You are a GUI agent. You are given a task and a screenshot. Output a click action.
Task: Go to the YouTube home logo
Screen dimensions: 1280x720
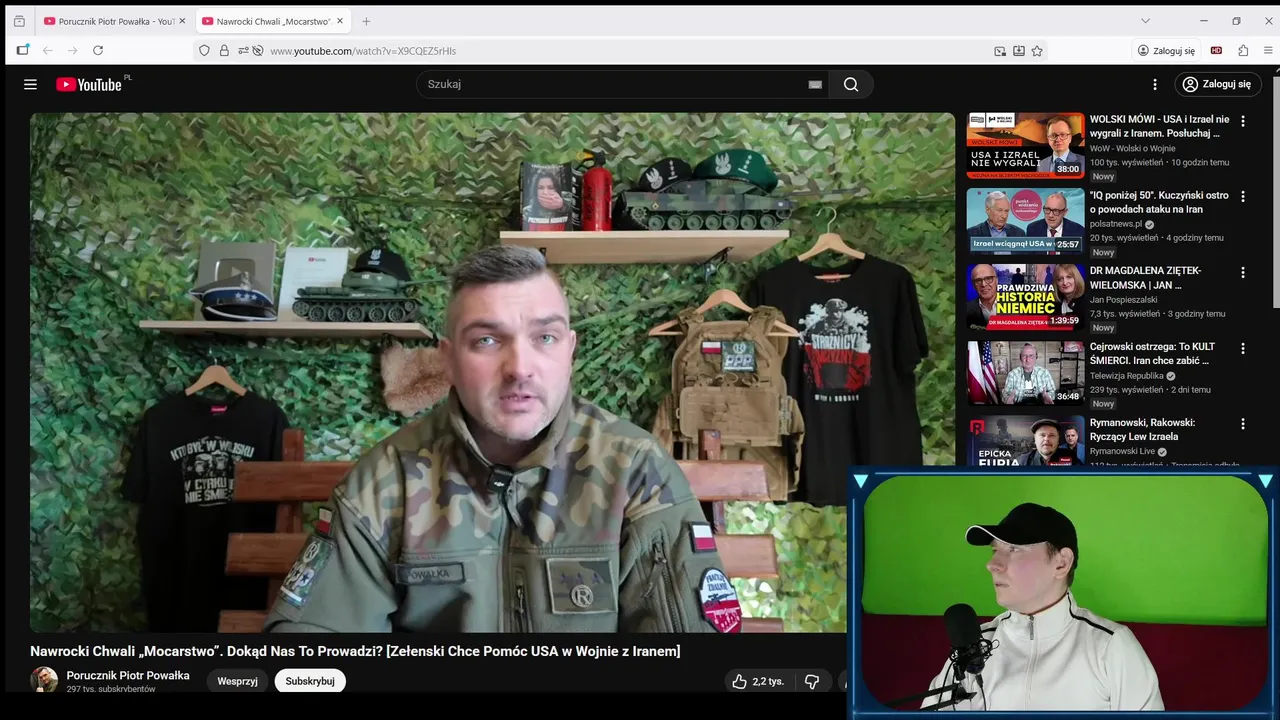pyautogui.click(x=89, y=85)
